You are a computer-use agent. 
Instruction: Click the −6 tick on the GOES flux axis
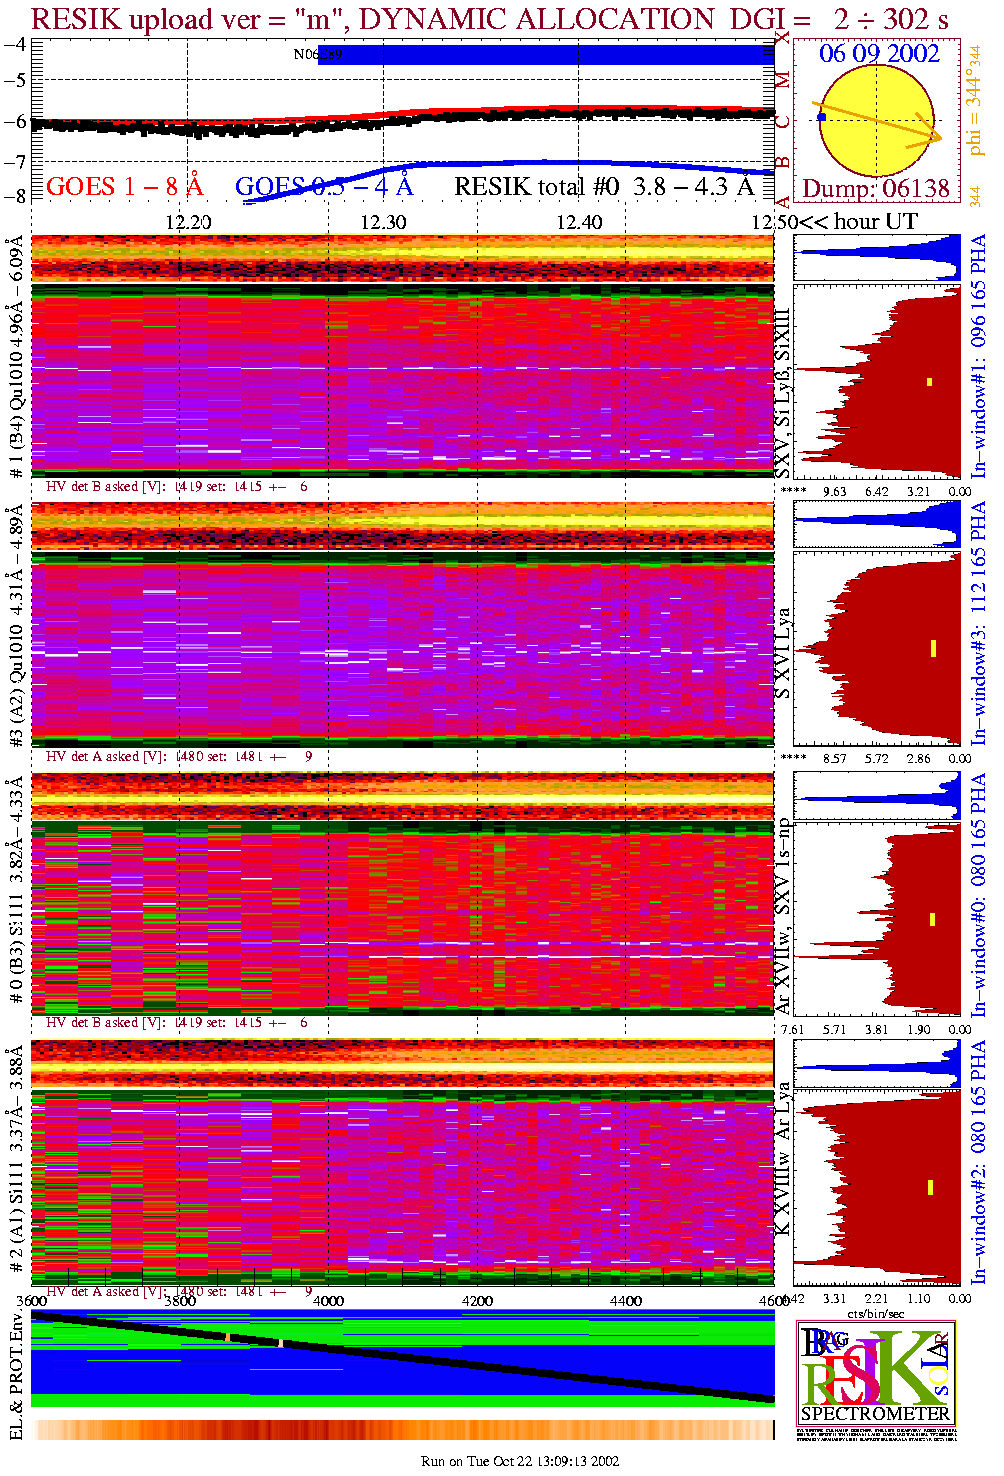tap(15, 121)
